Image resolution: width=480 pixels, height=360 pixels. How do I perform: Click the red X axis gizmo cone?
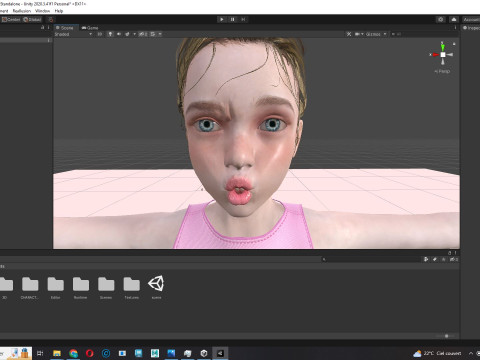click(435, 54)
